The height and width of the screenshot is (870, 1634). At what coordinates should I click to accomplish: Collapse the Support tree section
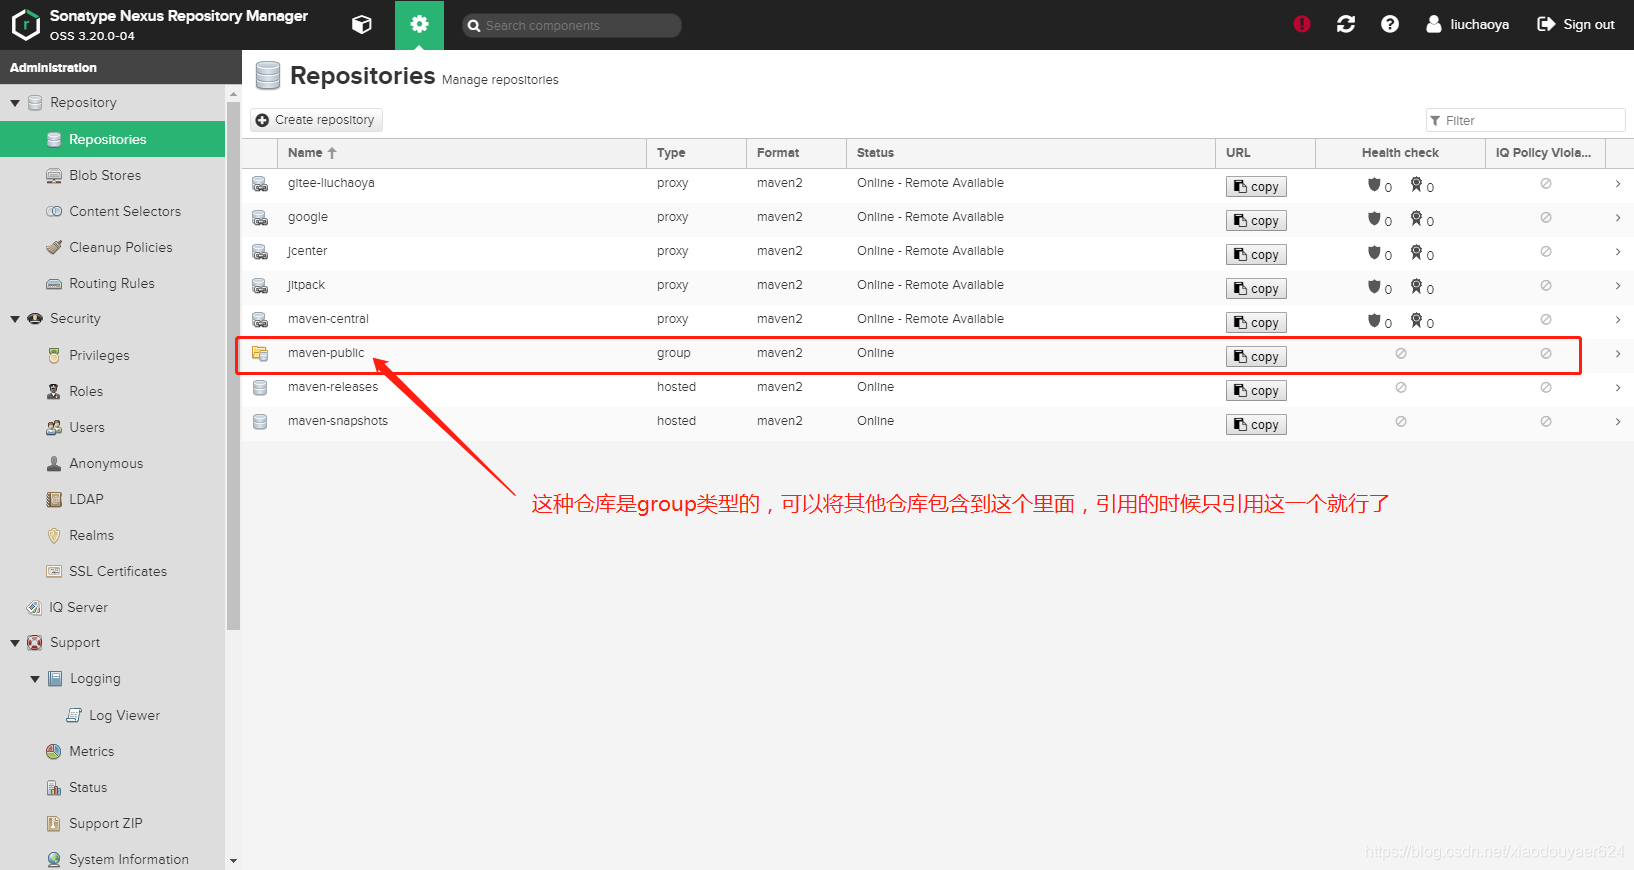pos(15,643)
